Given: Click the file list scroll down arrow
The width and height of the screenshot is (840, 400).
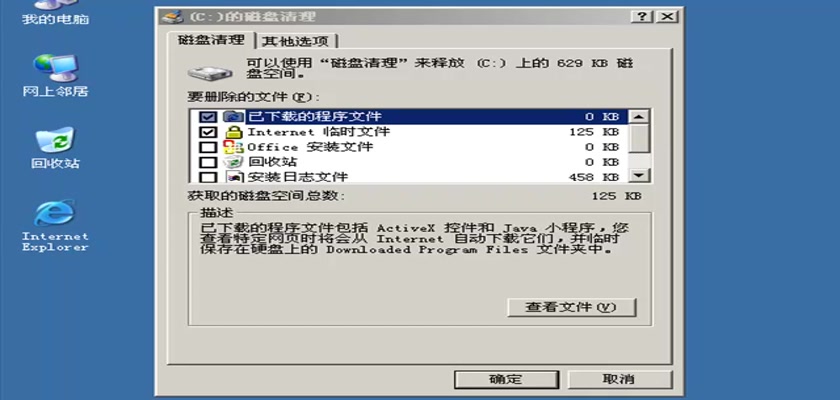Looking at the screenshot, I should pyautogui.click(x=639, y=175).
